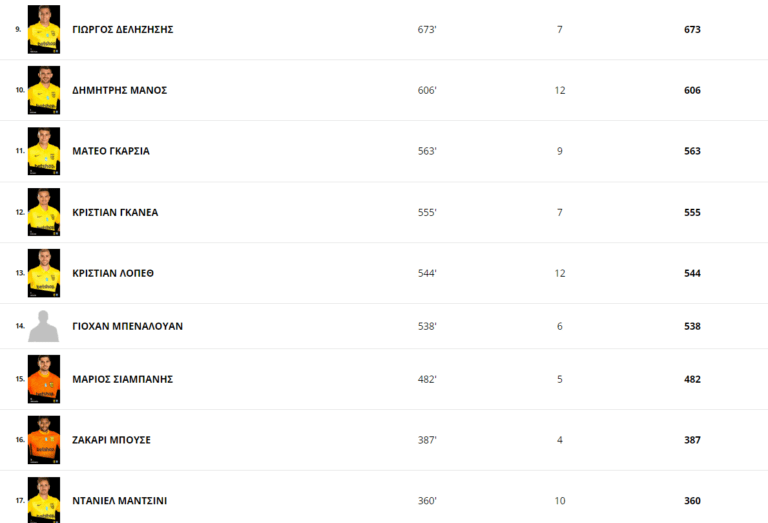This screenshot has width=768, height=523.
Task: Click Κρίστιαν Λόπεθ player photo
Action: [44, 273]
